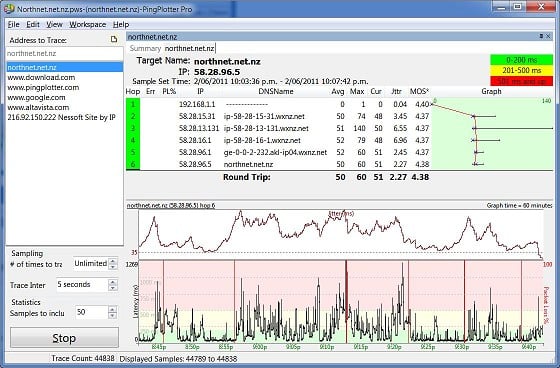Select hop 3 row 58.28.13.131
Viewport: 560px width, 368px height.
coord(278,128)
